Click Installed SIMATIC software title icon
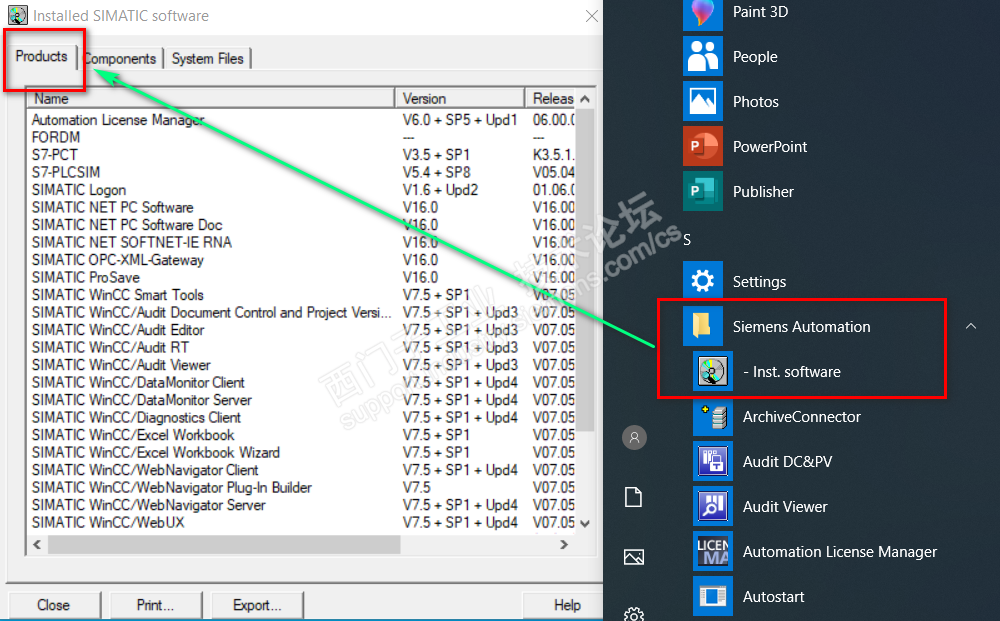Screen dimensions: 1000x621 coord(18,15)
